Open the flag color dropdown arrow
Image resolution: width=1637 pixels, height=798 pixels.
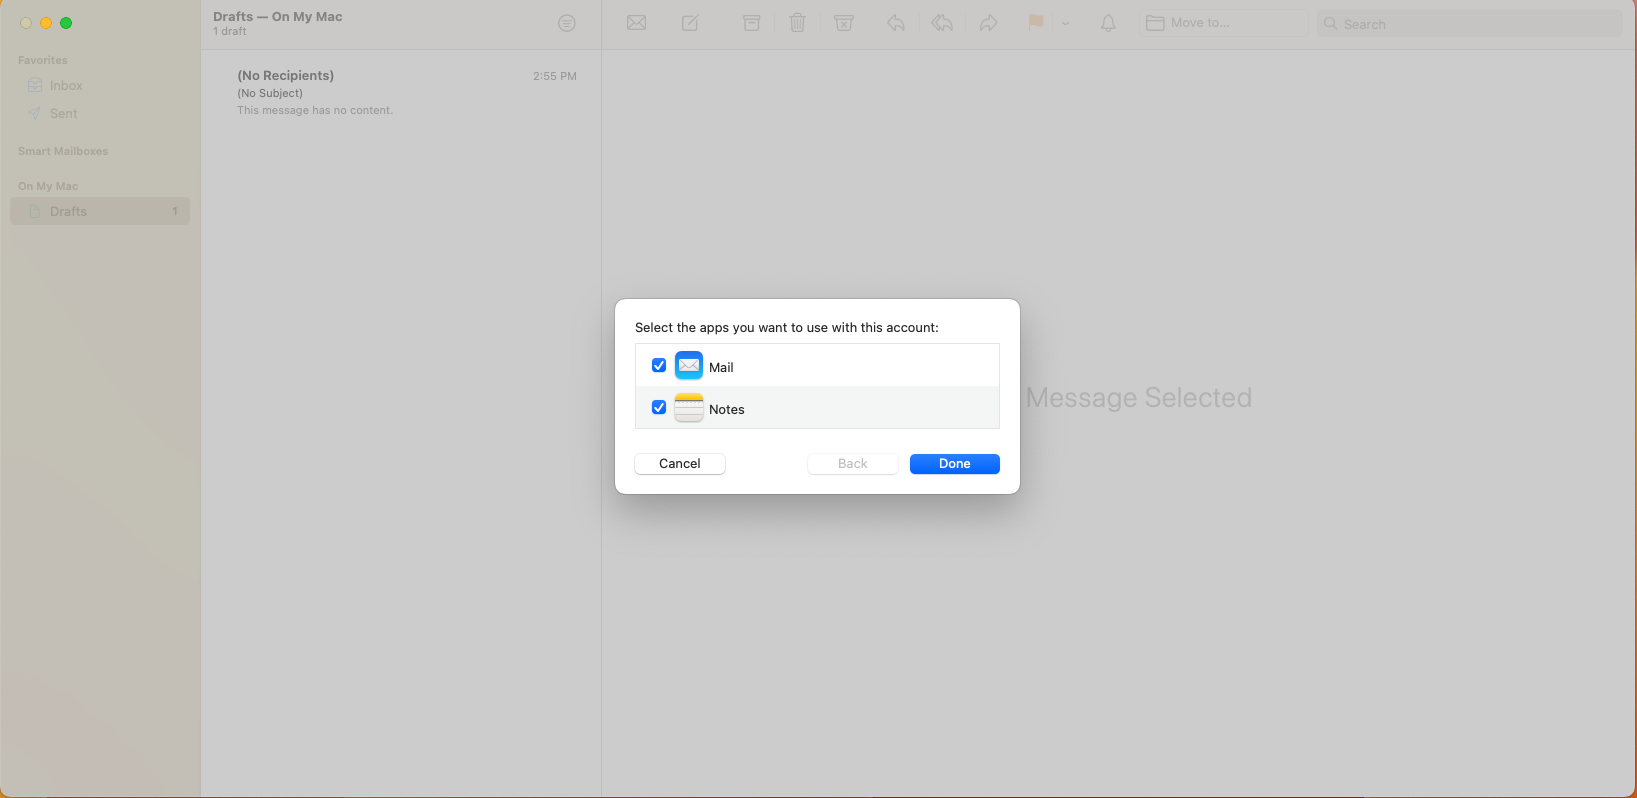[x=1065, y=23]
